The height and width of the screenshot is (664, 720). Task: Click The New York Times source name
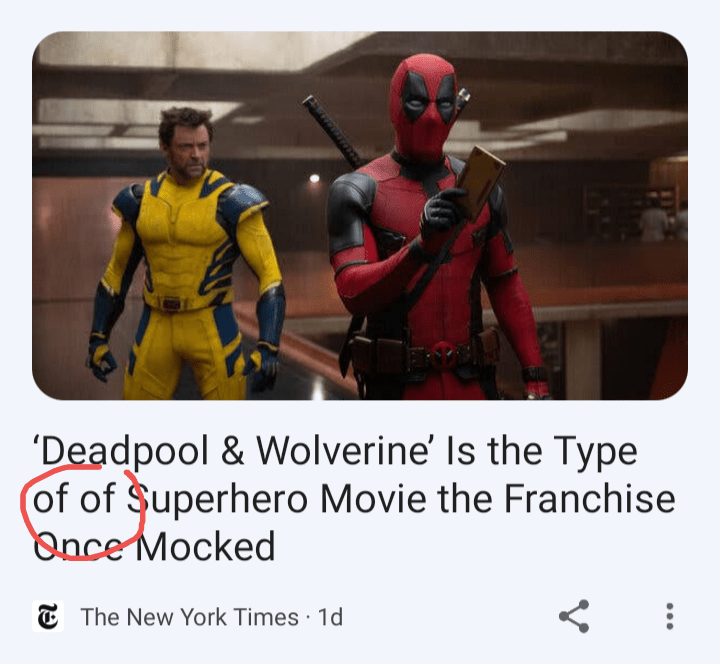(x=189, y=617)
